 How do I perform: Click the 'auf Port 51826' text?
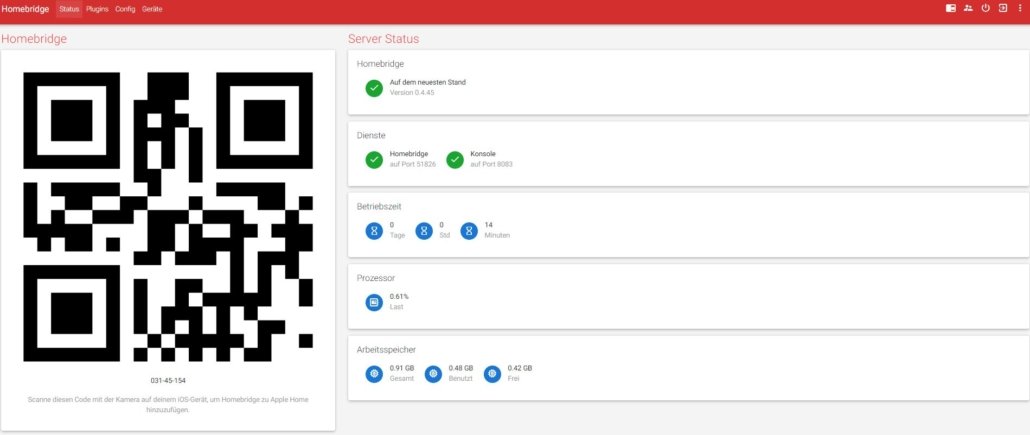(413, 164)
